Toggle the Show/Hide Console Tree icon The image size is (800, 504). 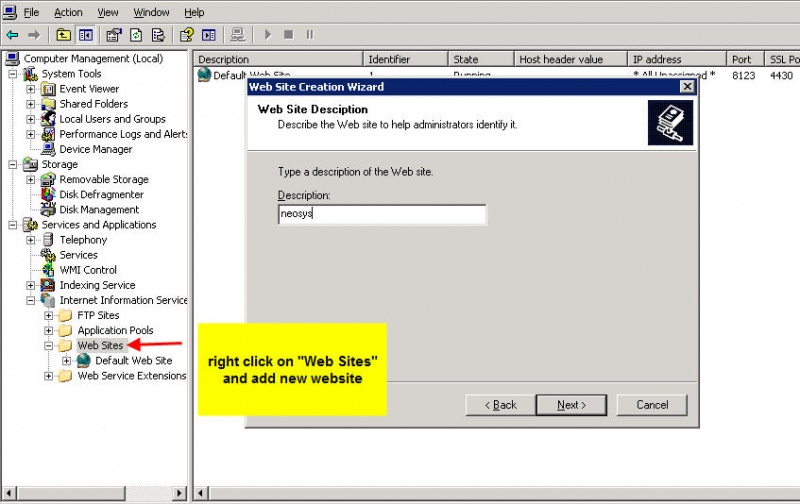click(86, 35)
